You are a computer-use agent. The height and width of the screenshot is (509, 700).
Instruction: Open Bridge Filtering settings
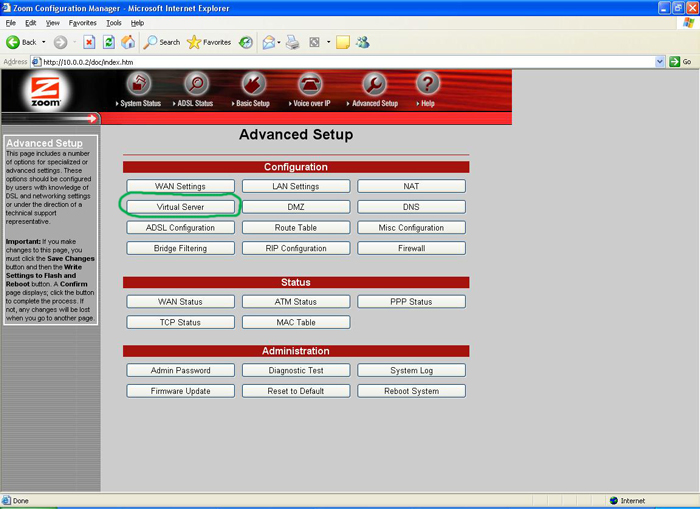click(180, 248)
